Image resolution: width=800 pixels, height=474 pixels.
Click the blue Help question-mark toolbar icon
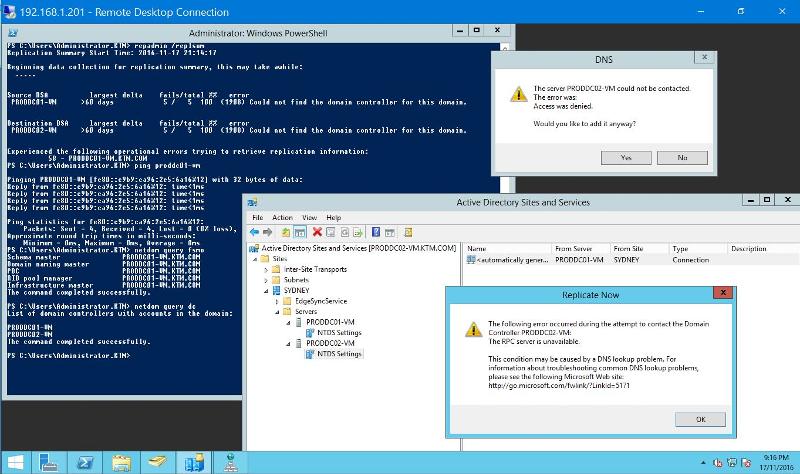tap(376, 232)
